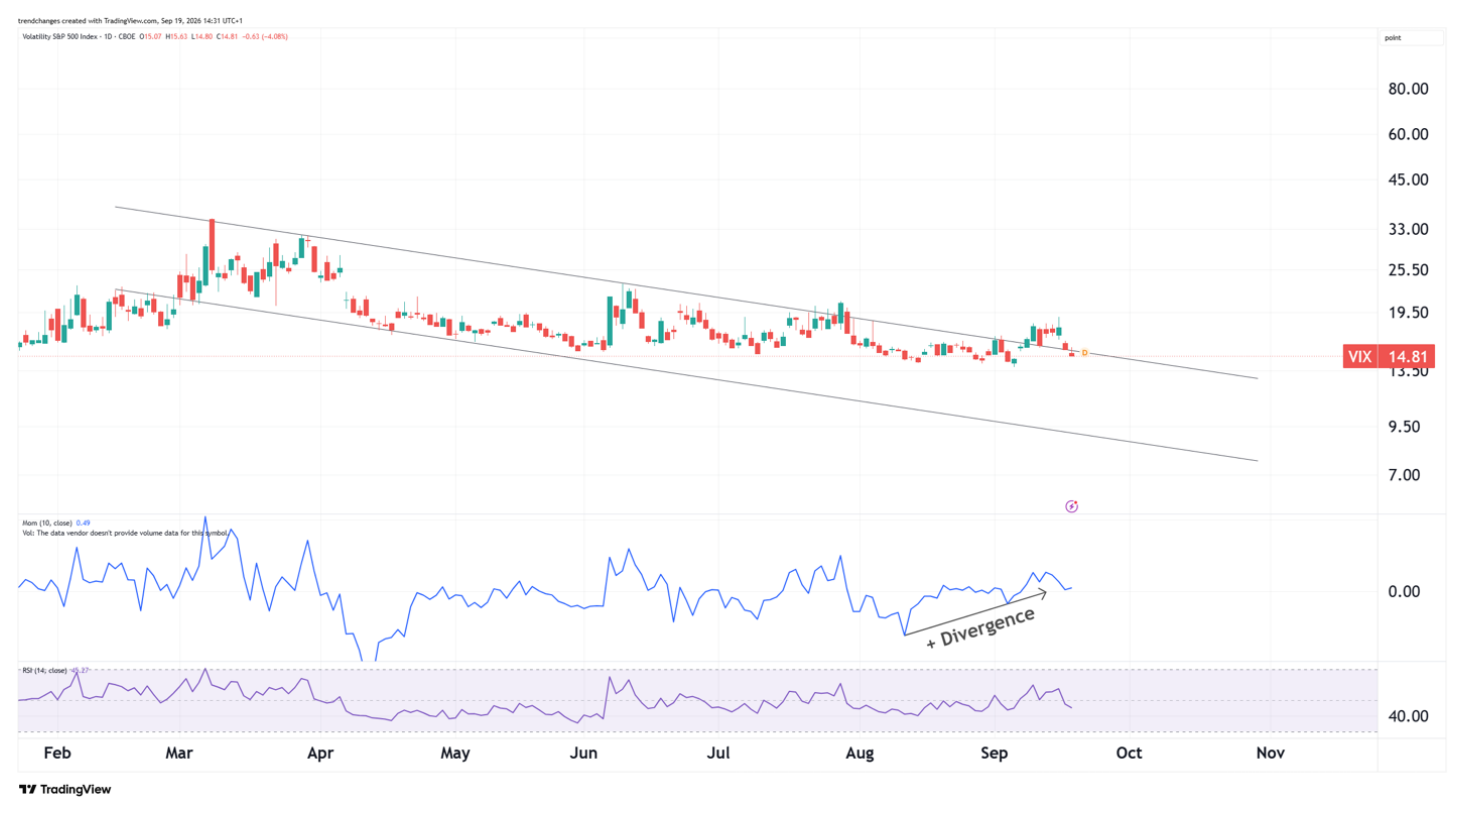Click the red change value −0.63 (−4.08%)
The image size is (1464, 819).
click(265, 36)
